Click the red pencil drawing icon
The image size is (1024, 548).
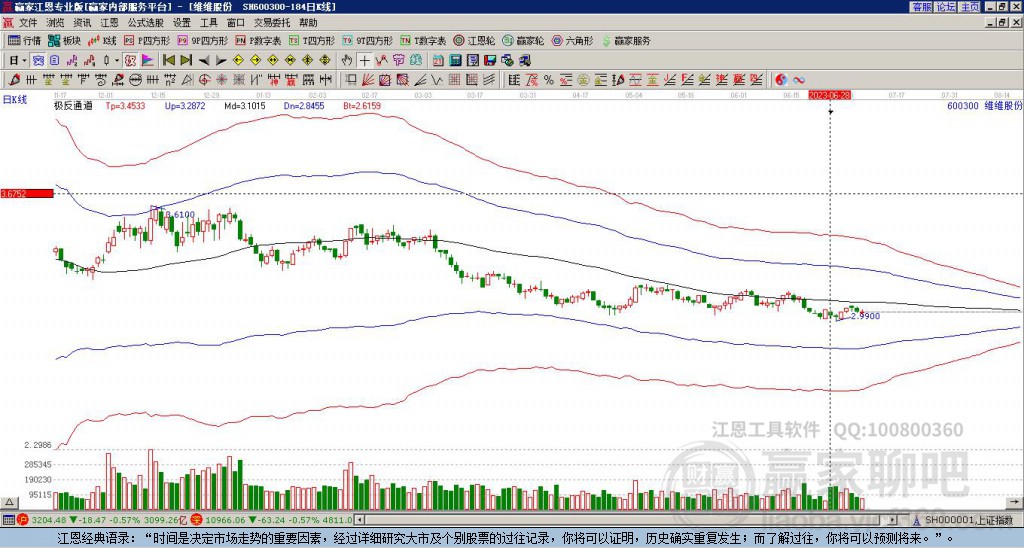[x=14, y=80]
